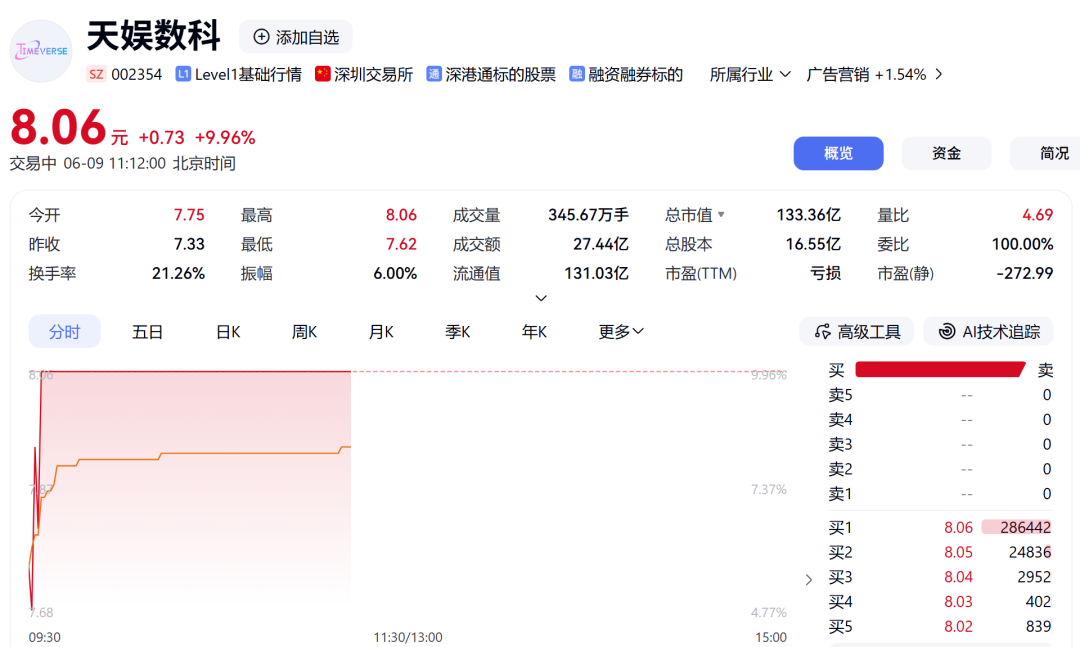Screen dimensions: 1080x647
Task: Select the 月K chart tab
Action: 381,331
